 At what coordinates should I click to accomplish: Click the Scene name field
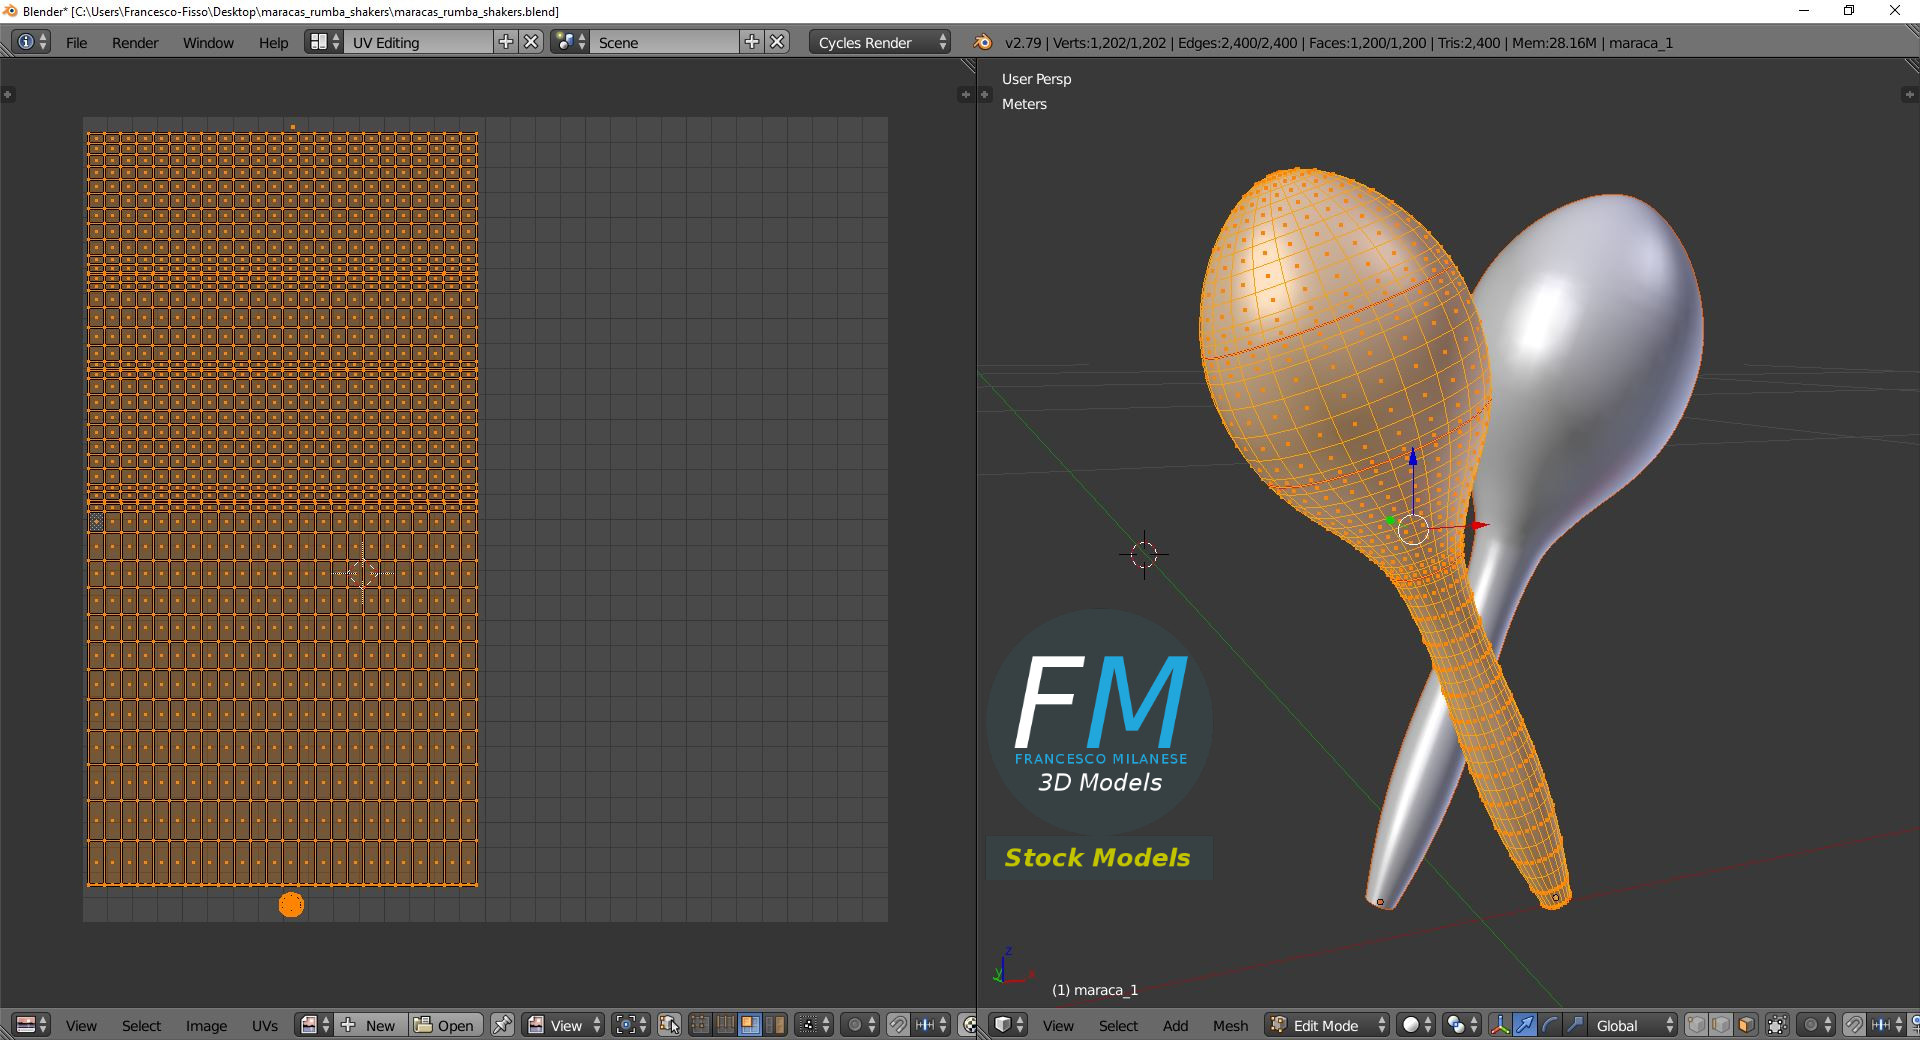[665, 42]
